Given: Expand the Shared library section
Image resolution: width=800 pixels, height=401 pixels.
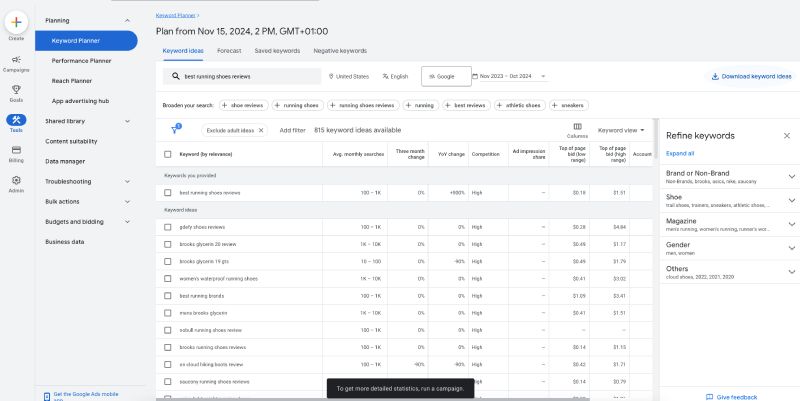Looking at the screenshot, I should pos(127,121).
